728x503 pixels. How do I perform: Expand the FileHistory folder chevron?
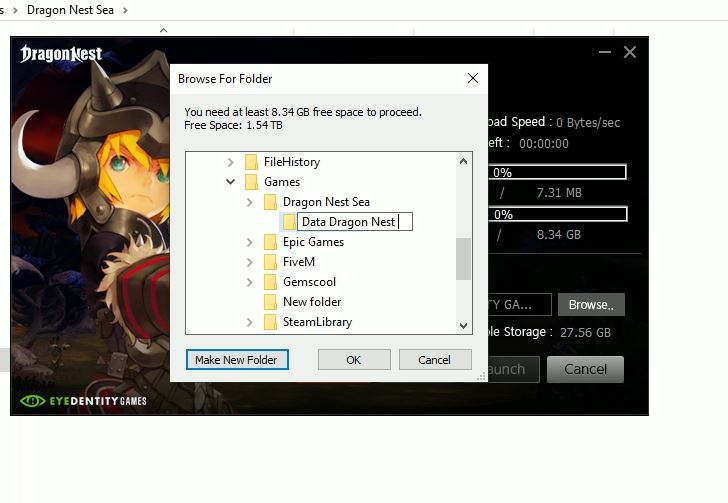tap(230, 162)
